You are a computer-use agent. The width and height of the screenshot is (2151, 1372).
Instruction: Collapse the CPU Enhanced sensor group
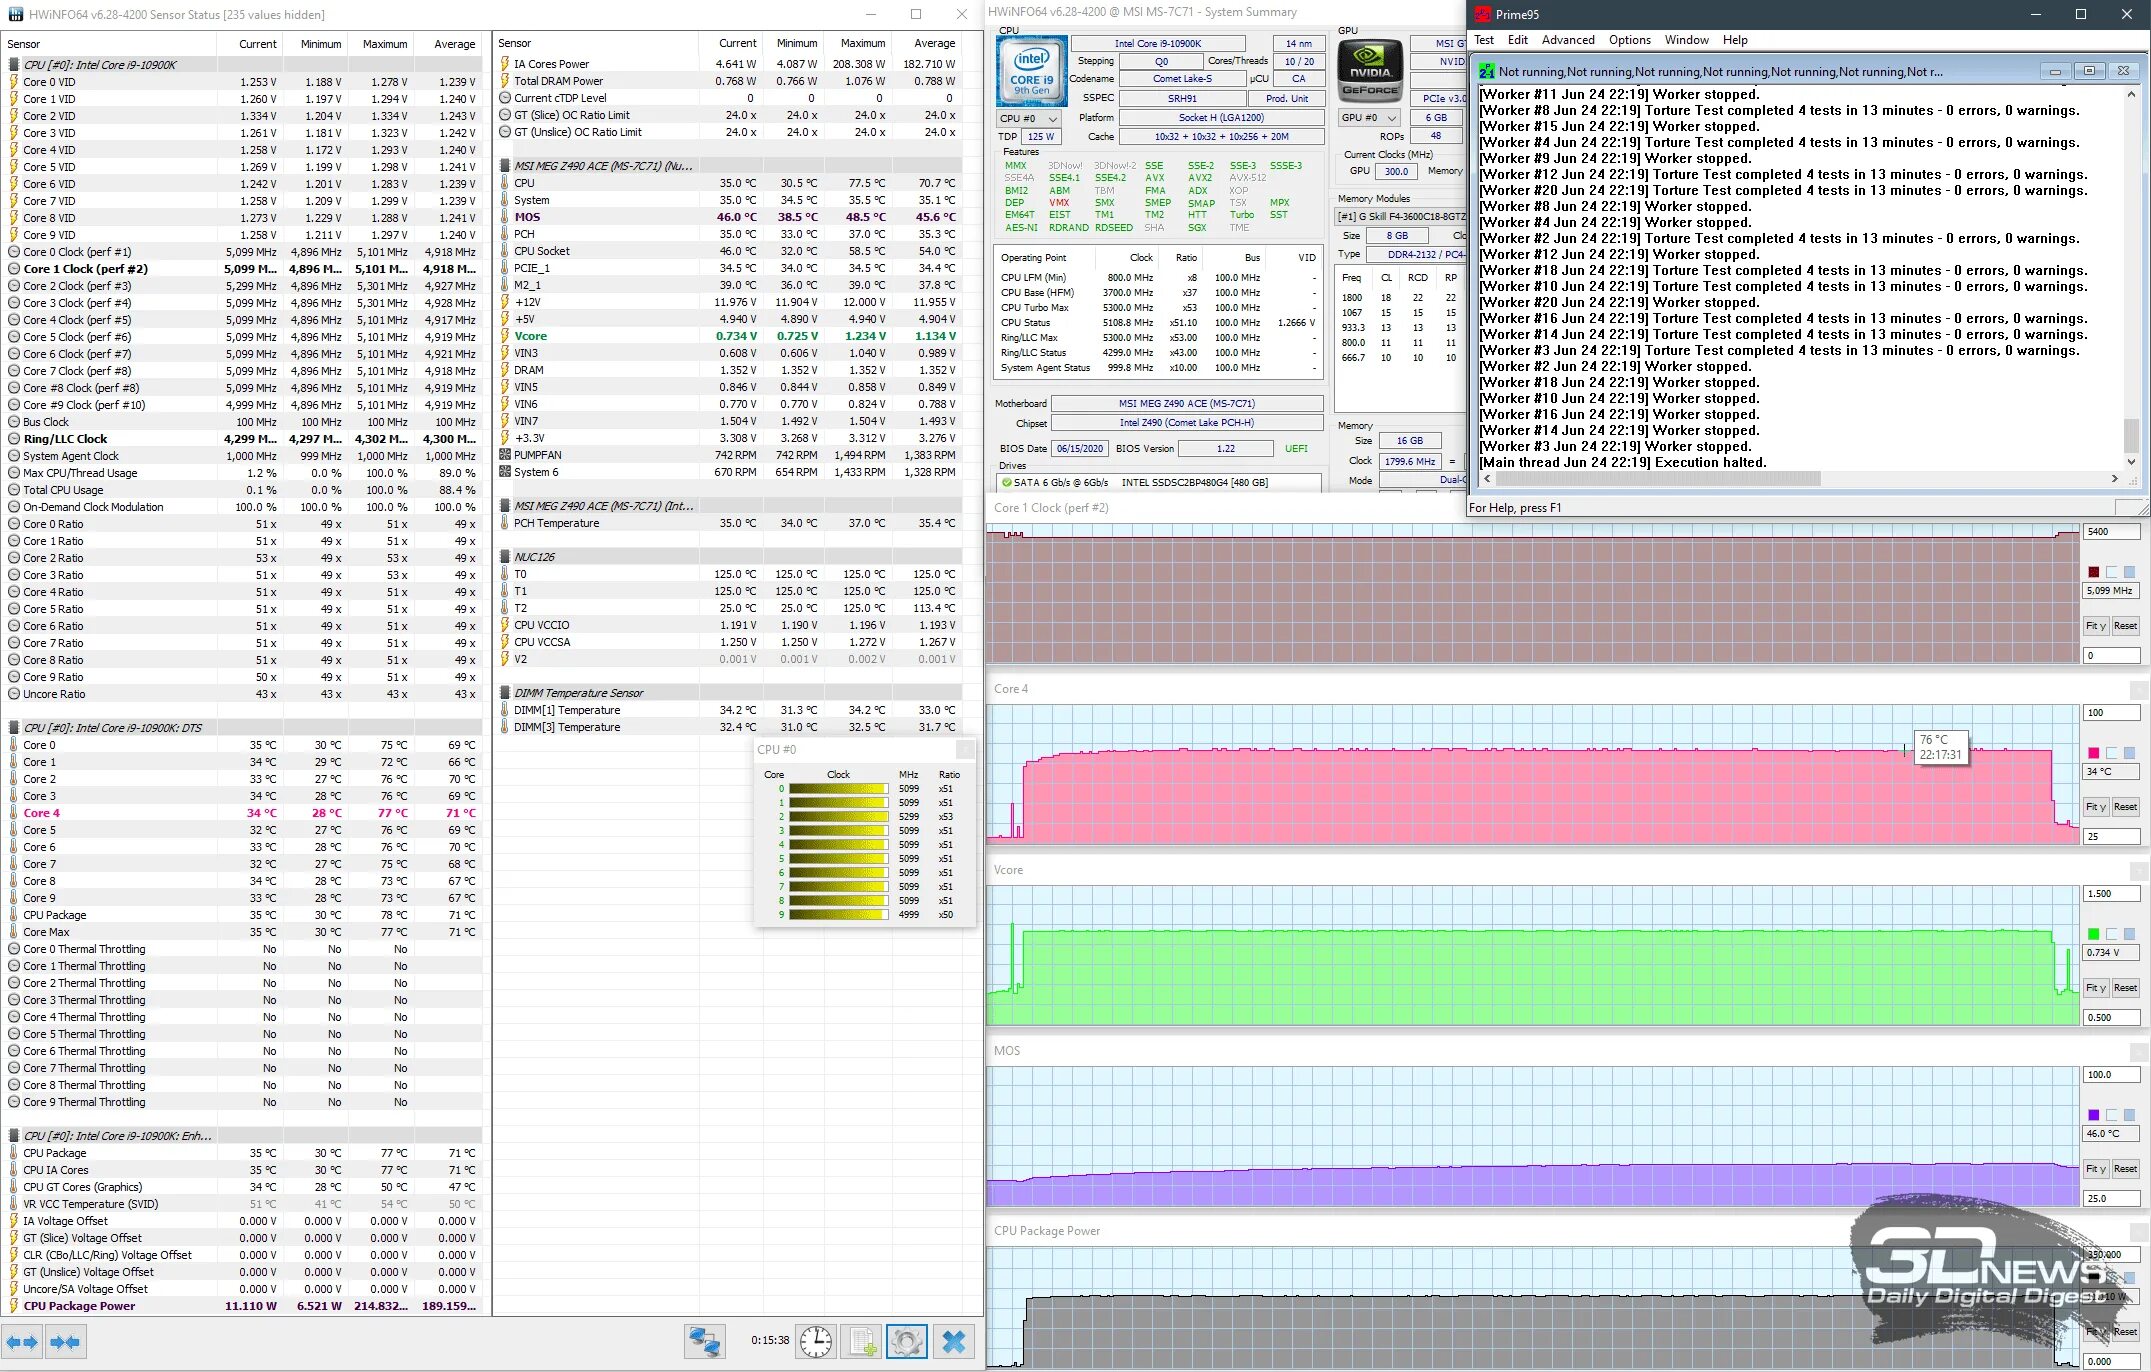(14, 1136)
